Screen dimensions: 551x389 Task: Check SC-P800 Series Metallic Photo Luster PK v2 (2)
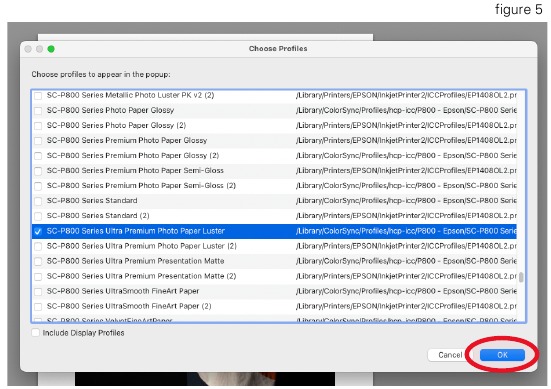(38, 96)
